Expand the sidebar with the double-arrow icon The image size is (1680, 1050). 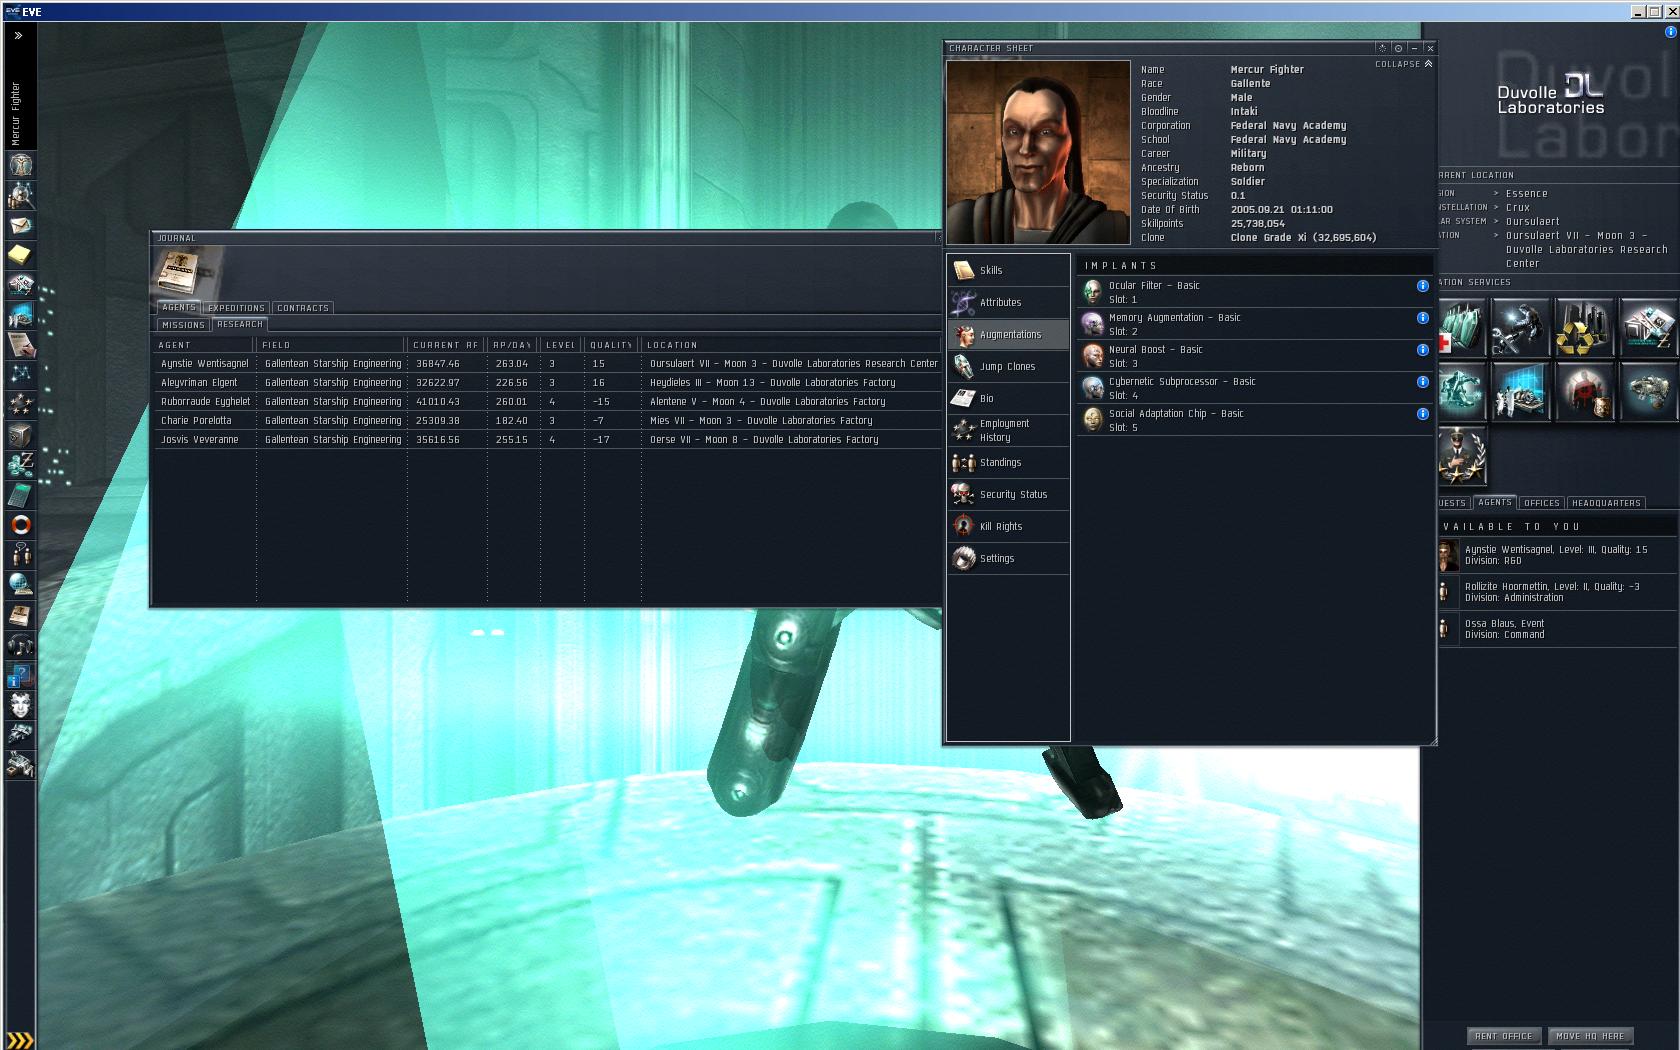18,35
